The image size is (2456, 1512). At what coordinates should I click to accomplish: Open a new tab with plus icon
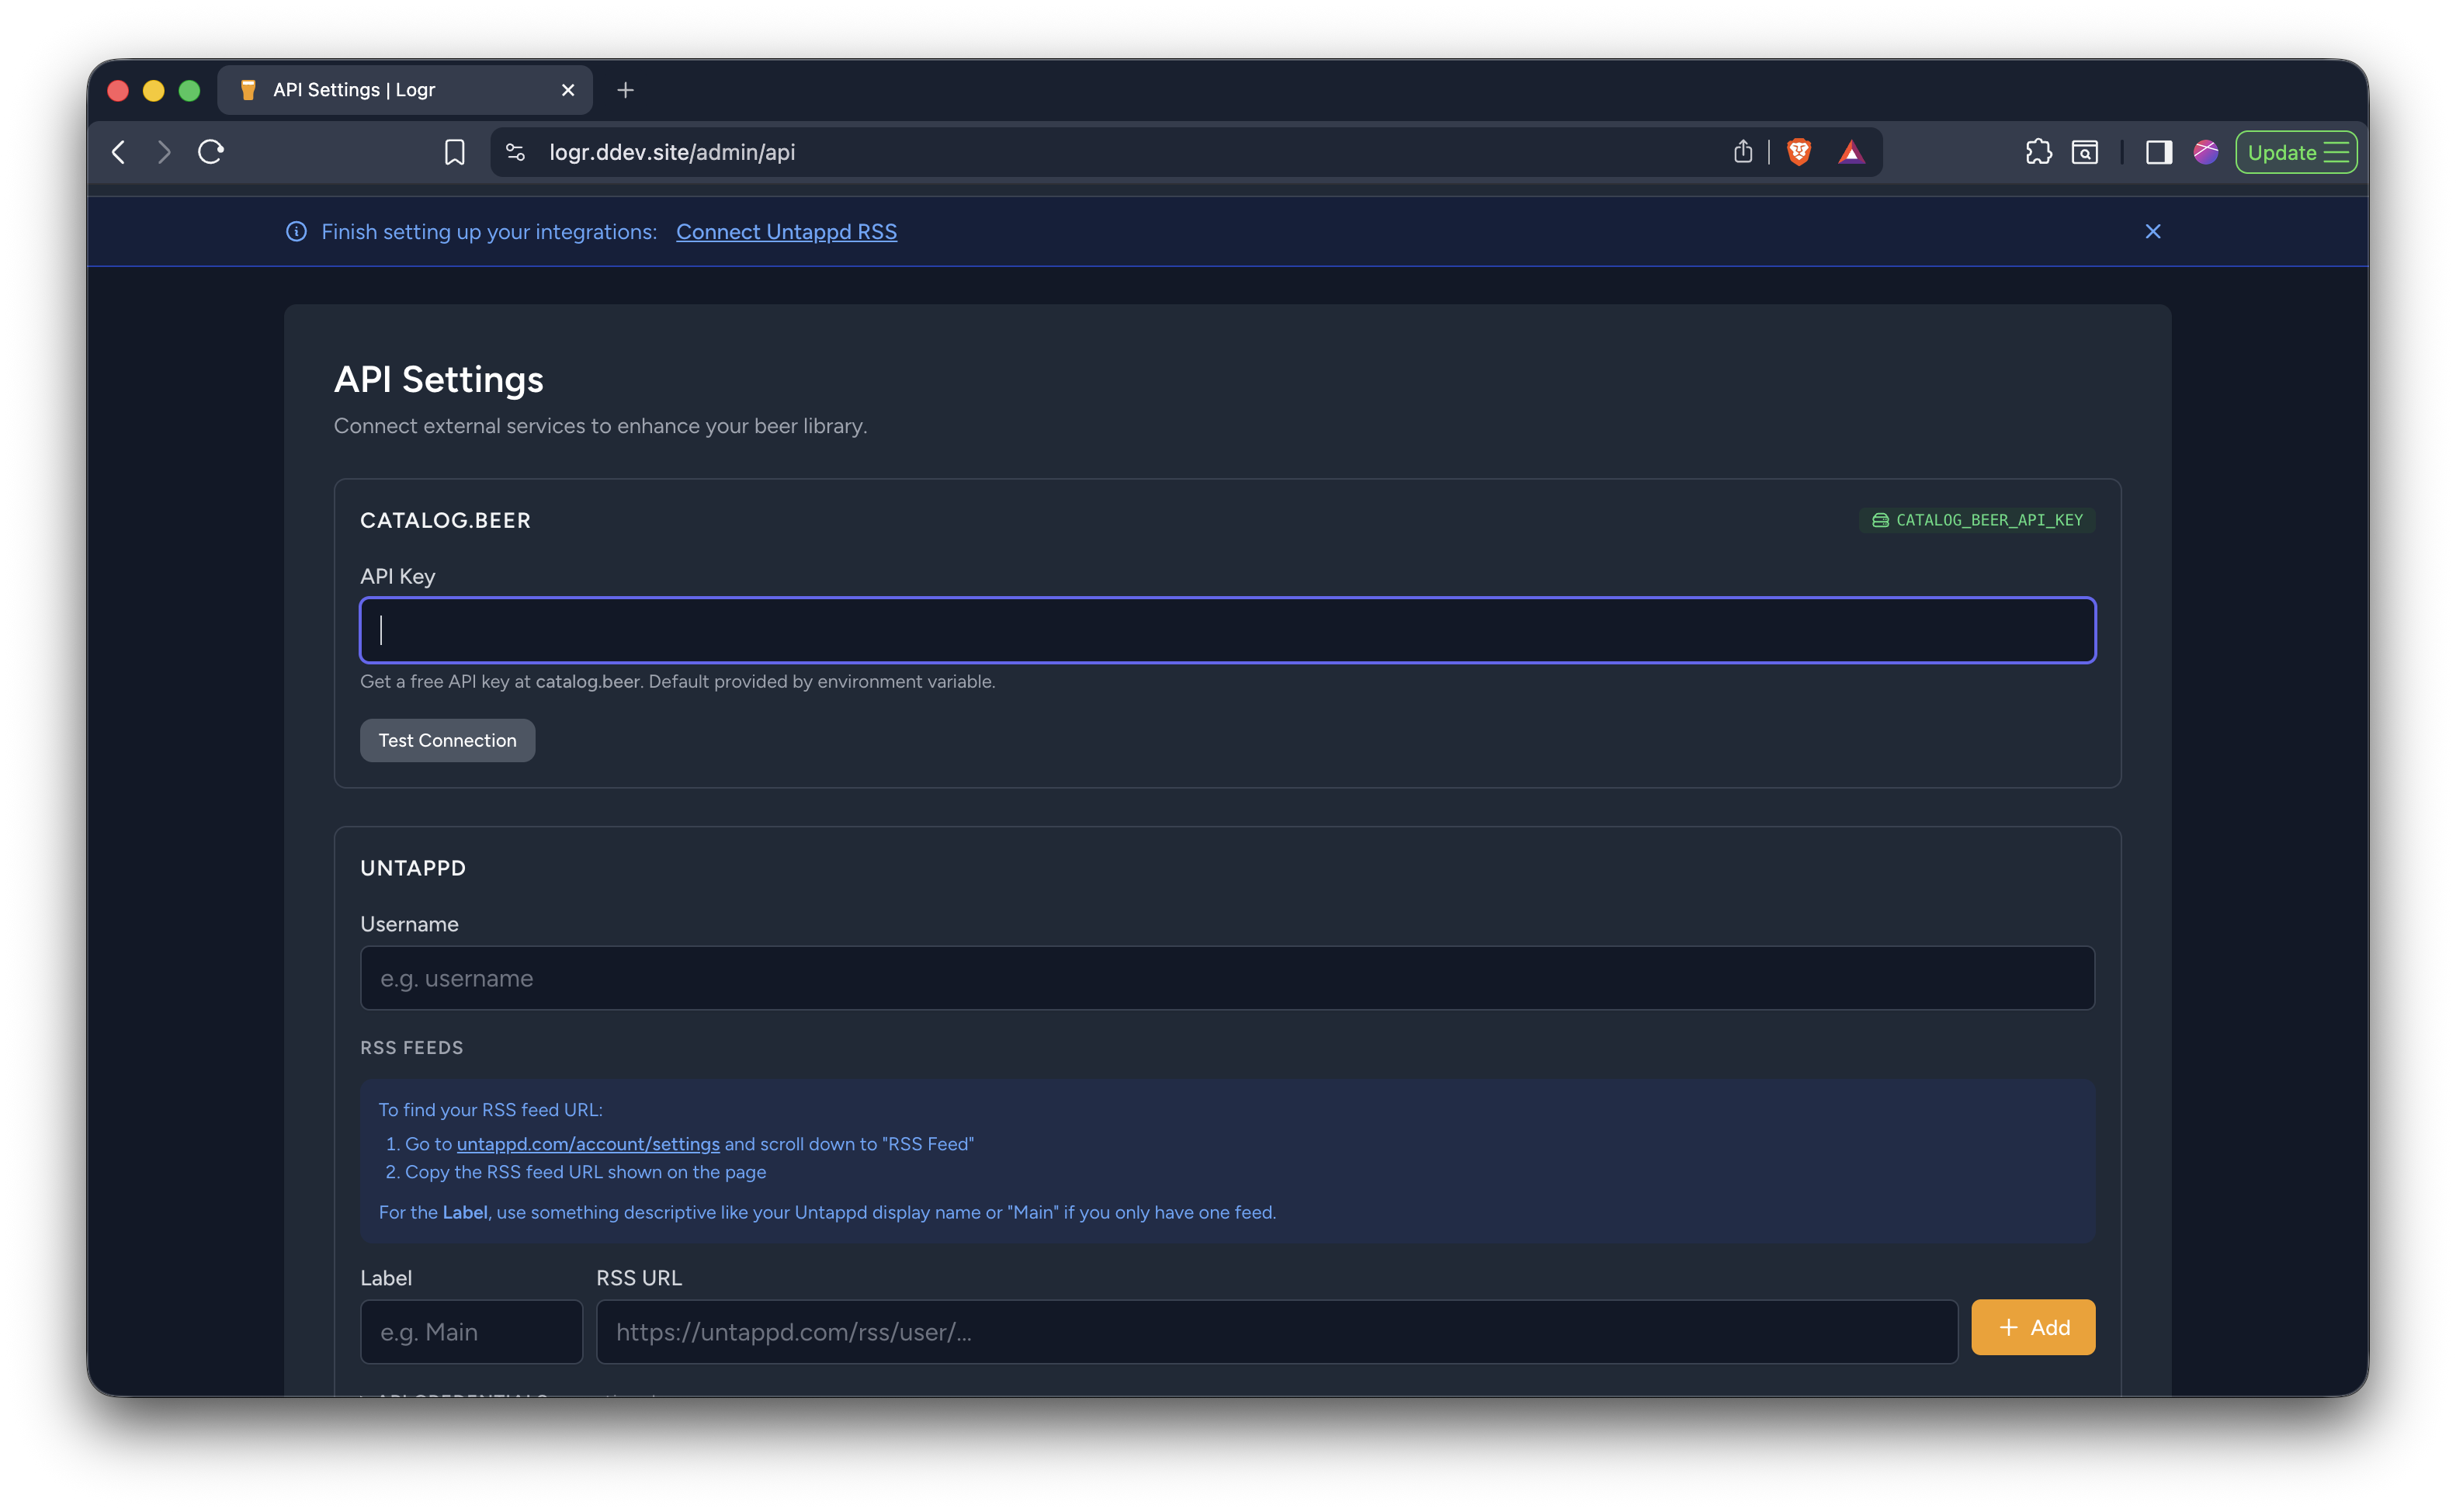coord(626,90)
